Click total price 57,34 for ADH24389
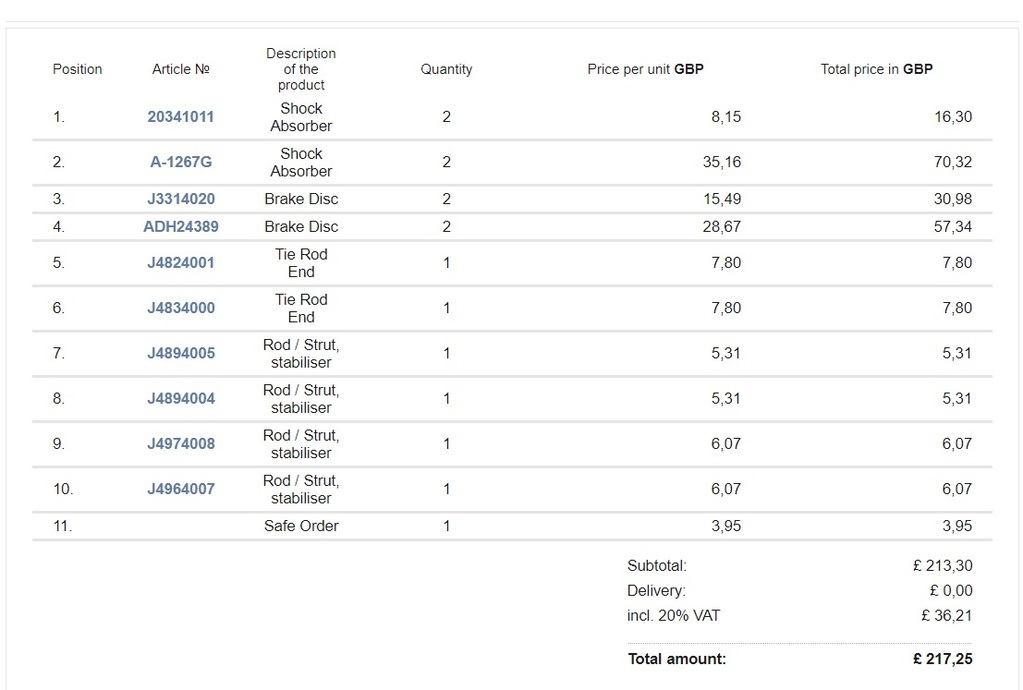This screenshot has width=1023, height=690. [953, 226]
